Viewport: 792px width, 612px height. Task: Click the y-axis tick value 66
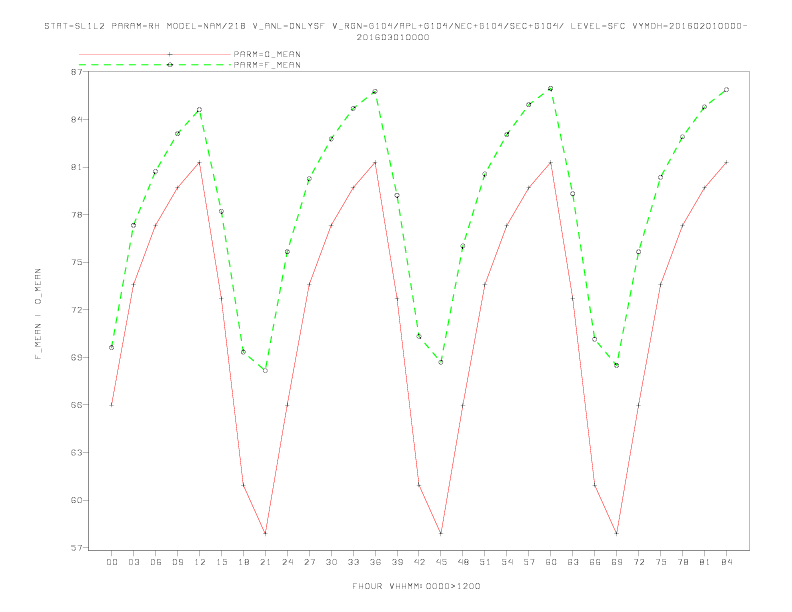click(76, 405)
